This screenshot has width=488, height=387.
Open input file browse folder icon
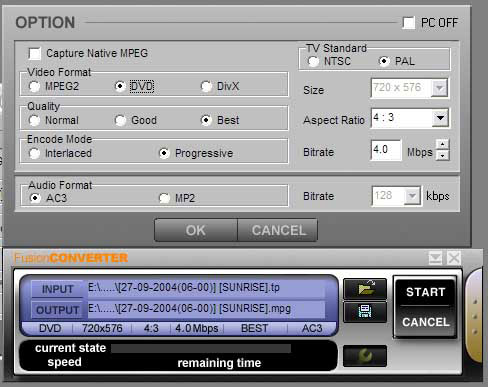(365, 289)
